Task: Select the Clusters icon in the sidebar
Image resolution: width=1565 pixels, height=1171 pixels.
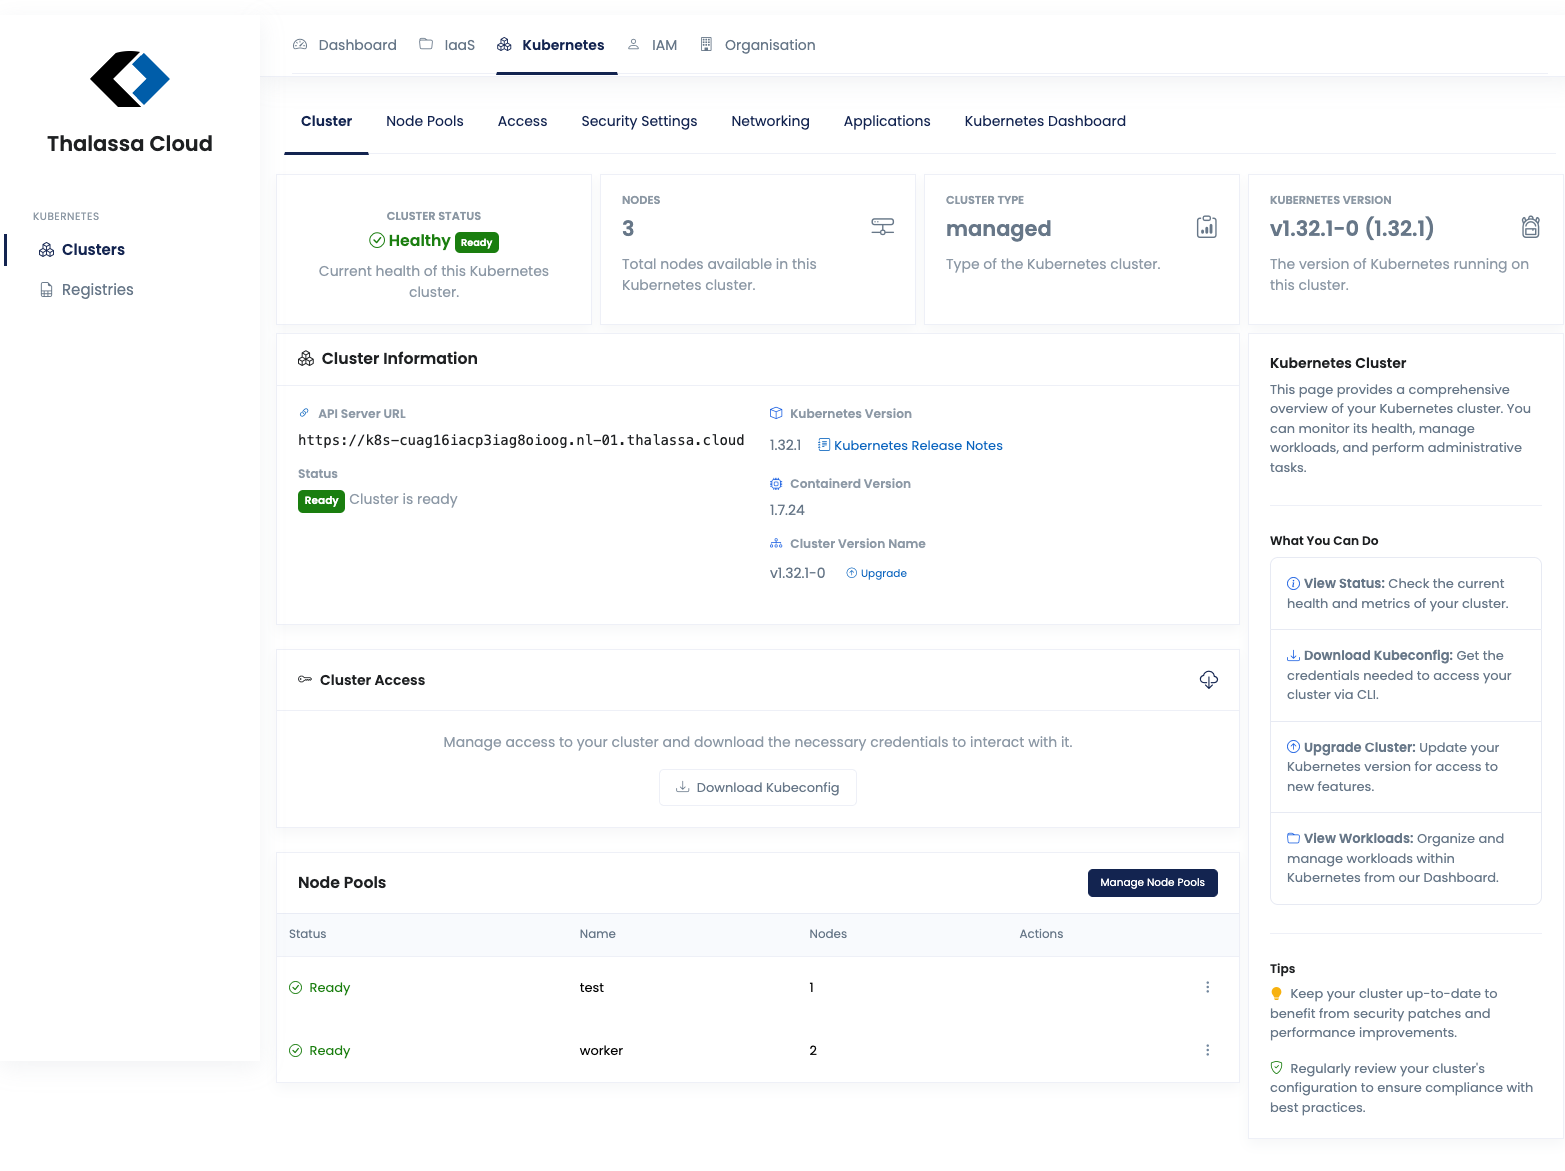Action: (46, 249)
